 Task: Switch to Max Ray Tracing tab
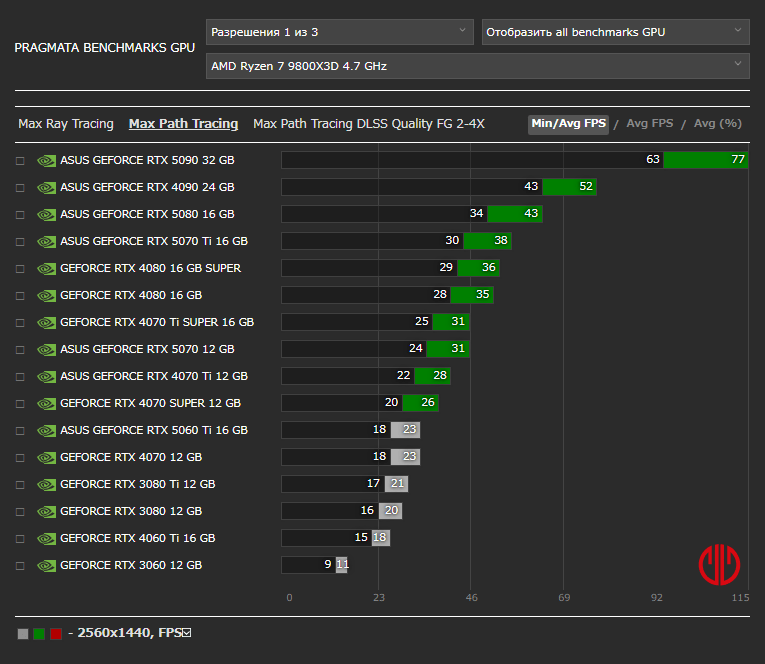(x=66, y=124)
